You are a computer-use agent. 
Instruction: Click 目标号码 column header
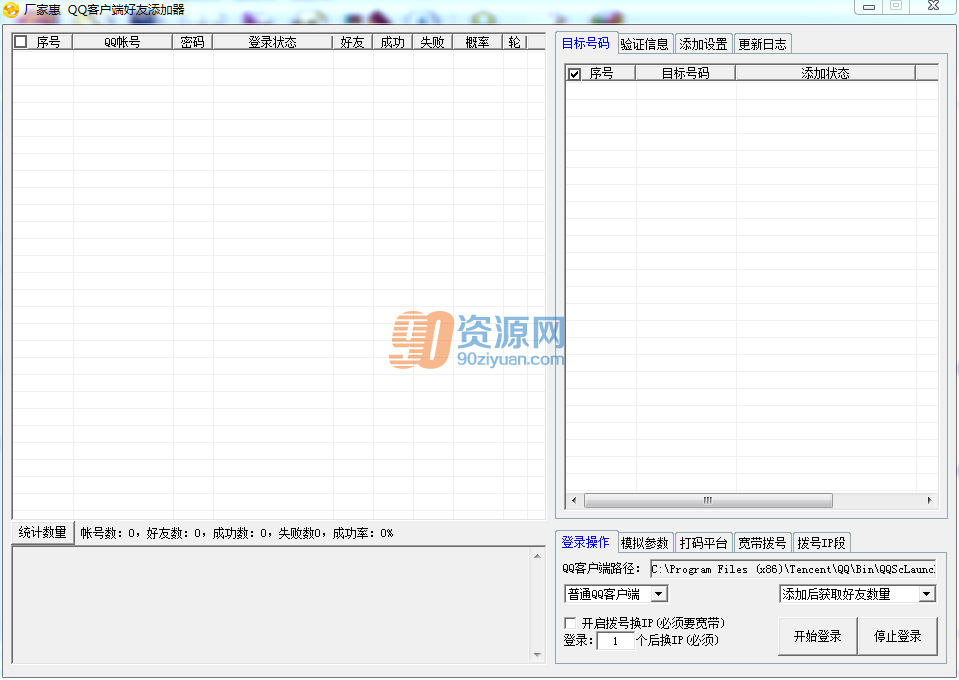click(x=686, y=73)
